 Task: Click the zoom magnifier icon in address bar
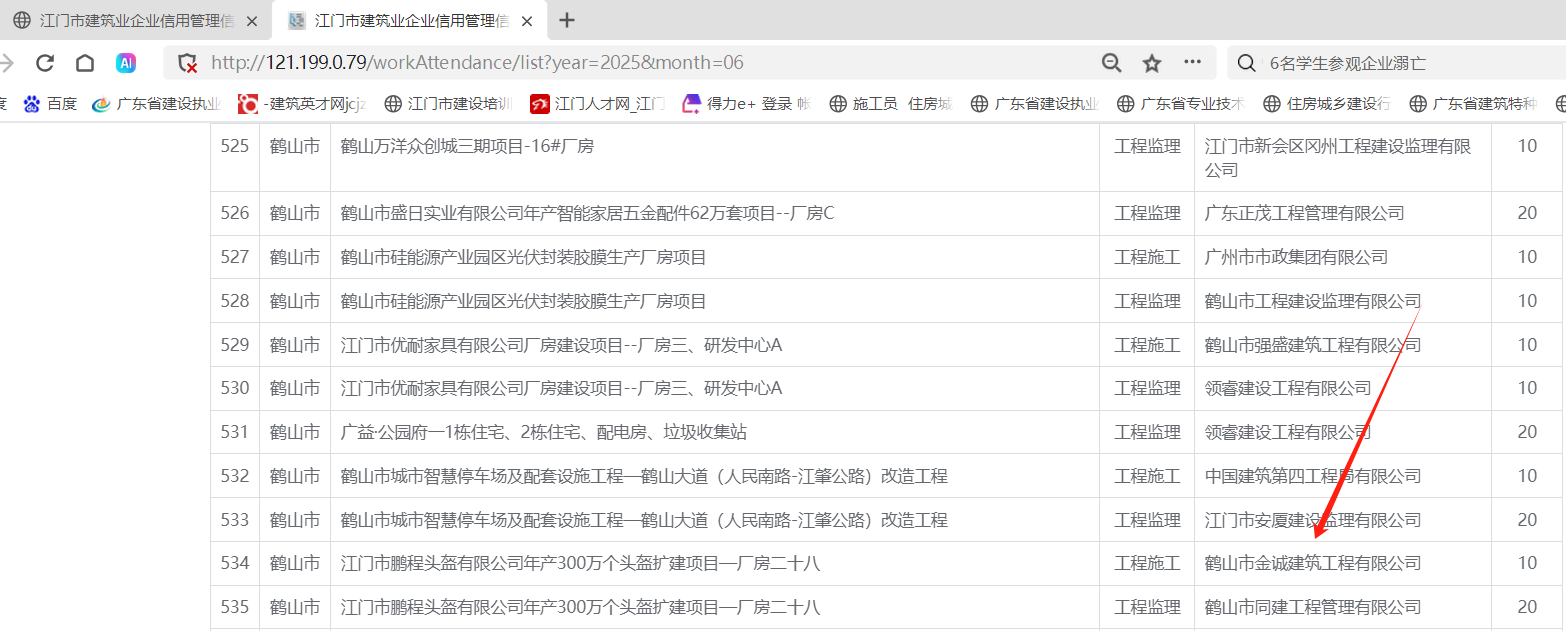[1111, 63]
